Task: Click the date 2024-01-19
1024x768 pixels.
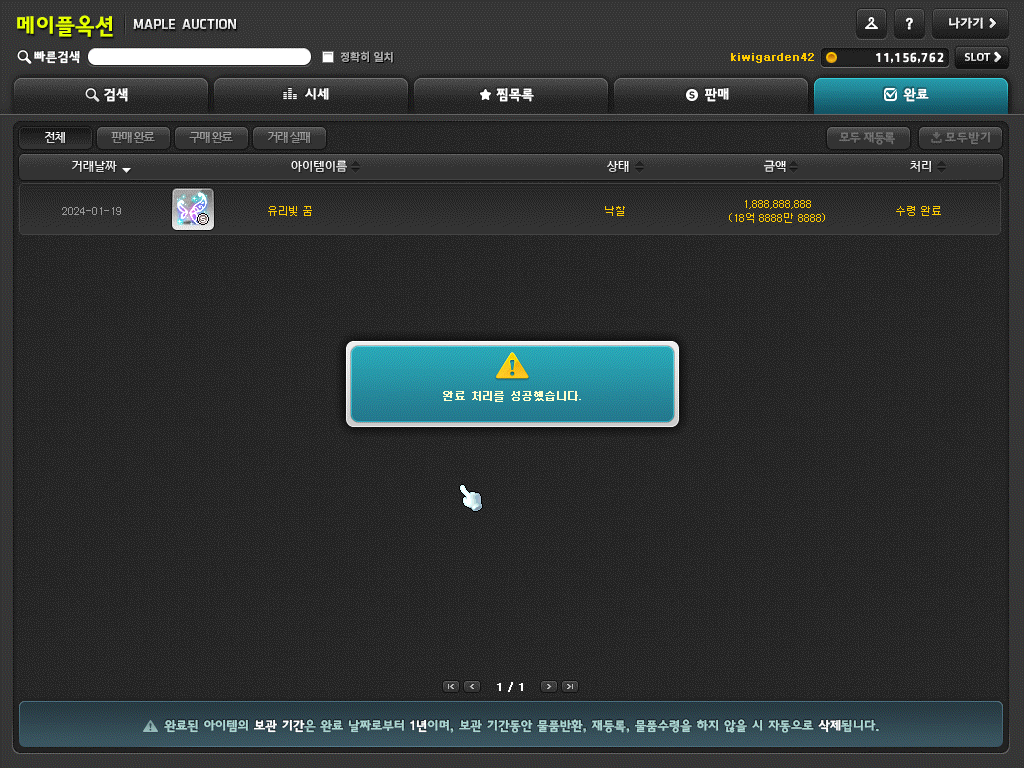Action: pyautogui.click(x=91, y=212)
